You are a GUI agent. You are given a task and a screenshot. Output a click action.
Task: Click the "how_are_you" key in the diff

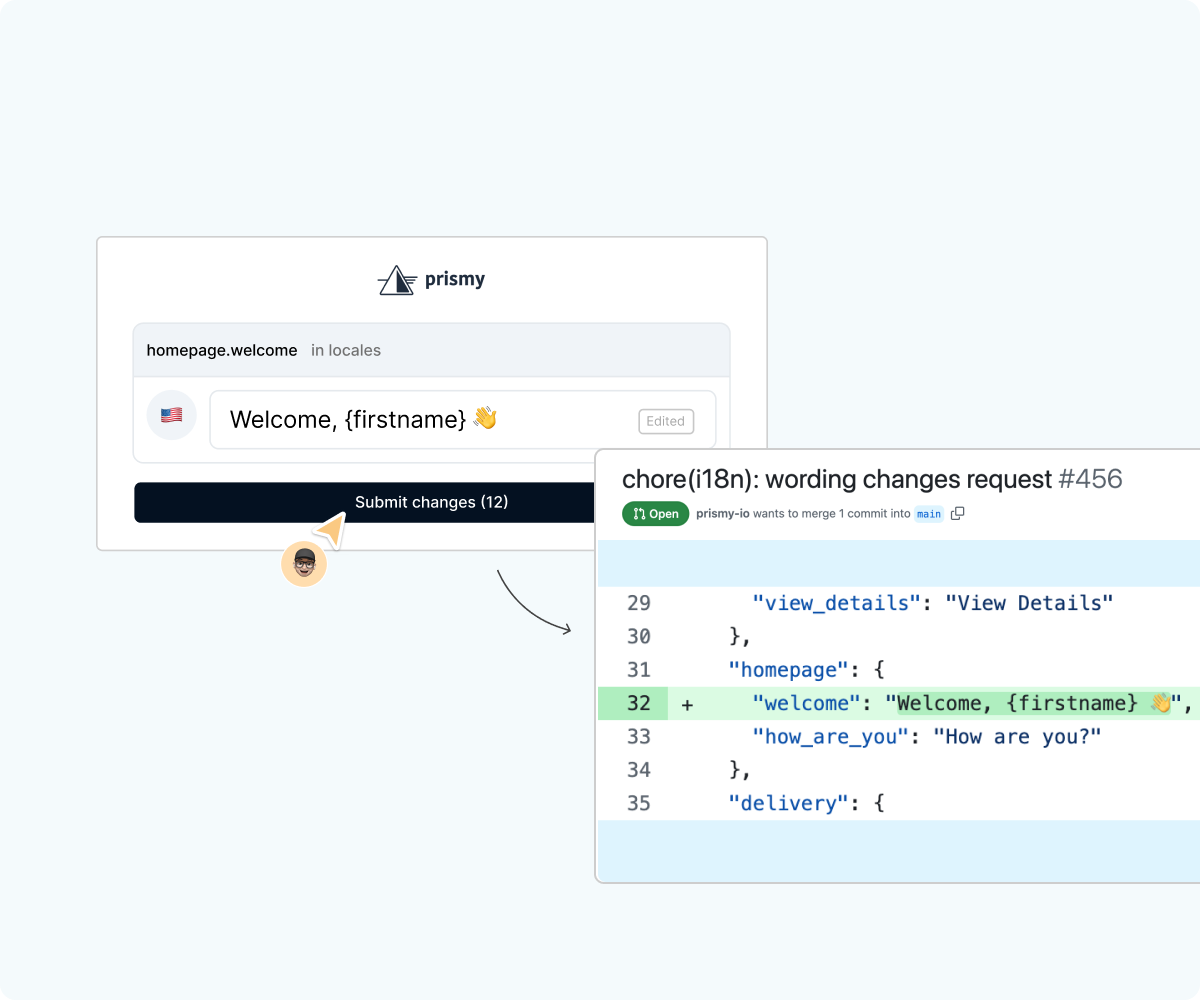tap(831, 737)
